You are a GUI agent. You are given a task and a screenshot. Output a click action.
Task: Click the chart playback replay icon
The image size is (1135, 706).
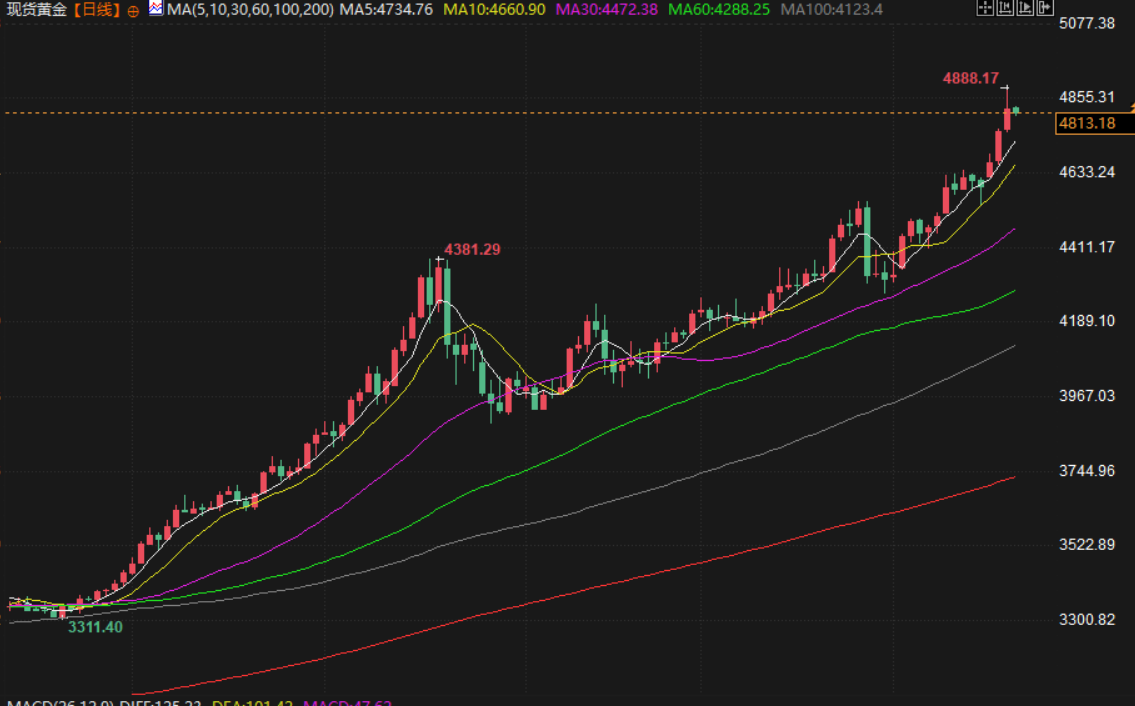(x=1025, y=7)
